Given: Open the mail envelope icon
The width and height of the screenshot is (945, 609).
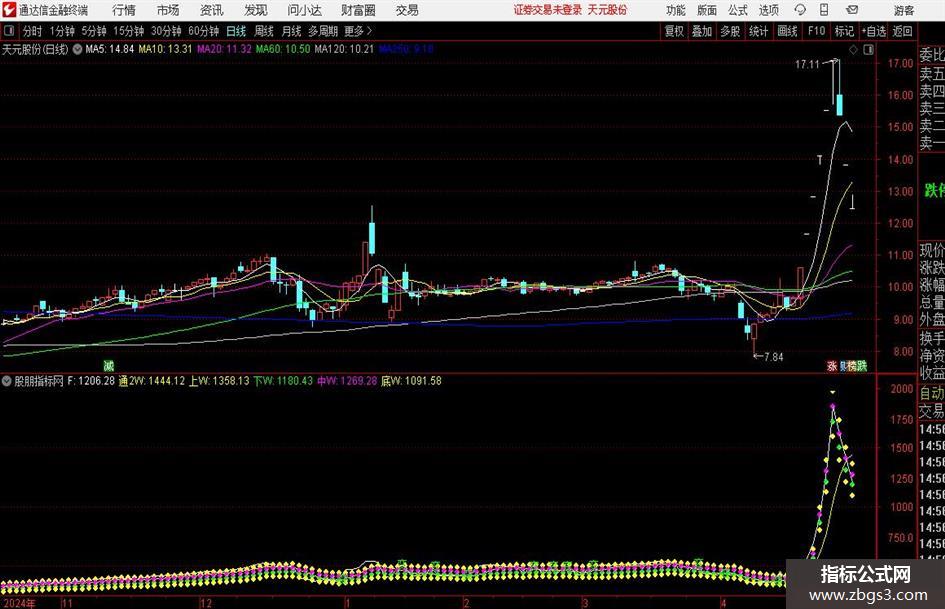Looking at the screenshot, I should tap(852, 10).
